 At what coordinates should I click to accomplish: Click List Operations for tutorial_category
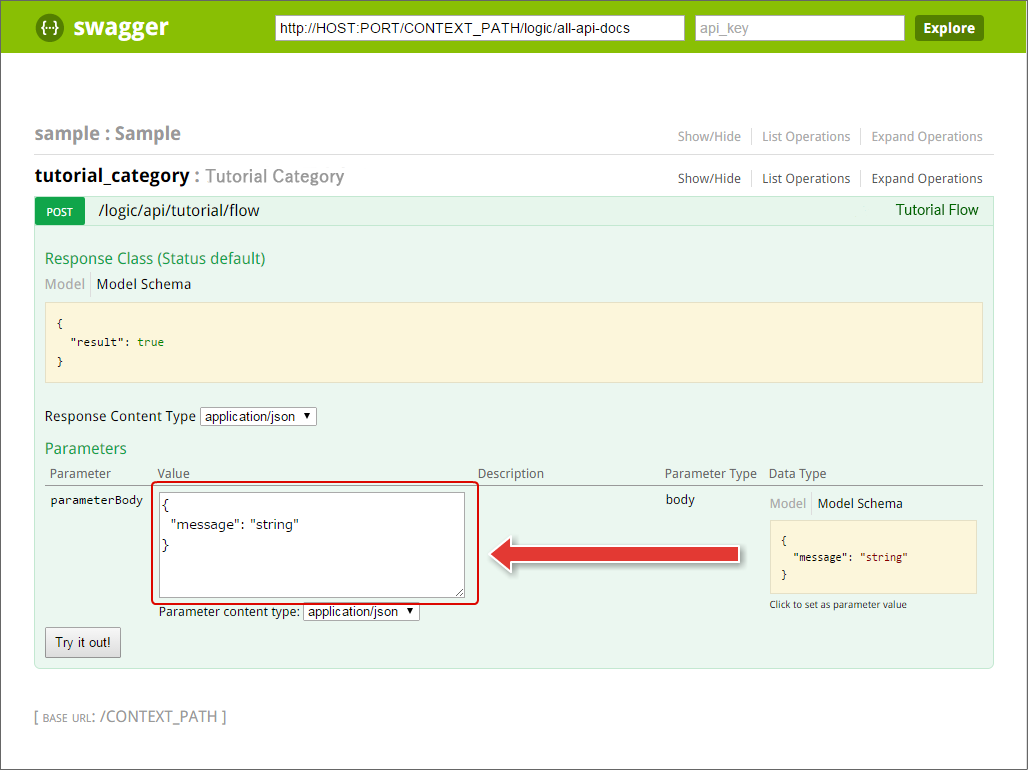806,178
